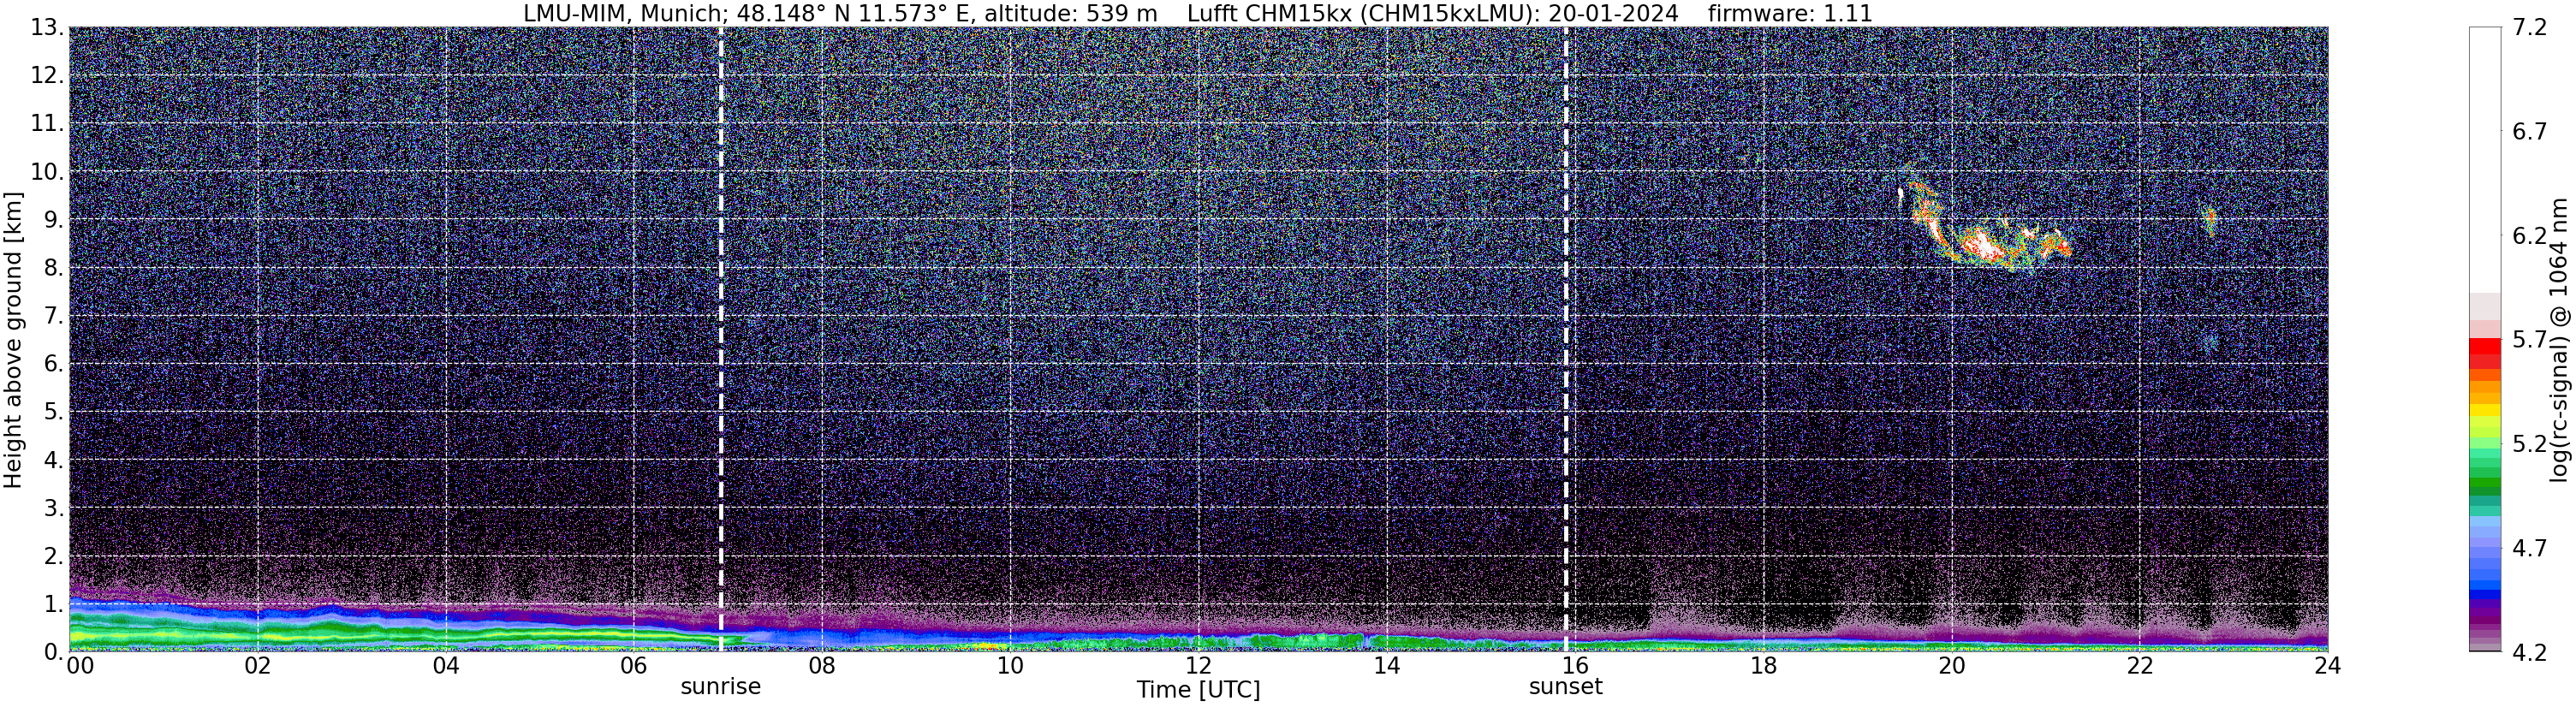Click the colorbar tick value 4.2
Viewport: 2576px width, 707px height.
coord(2529,651)
